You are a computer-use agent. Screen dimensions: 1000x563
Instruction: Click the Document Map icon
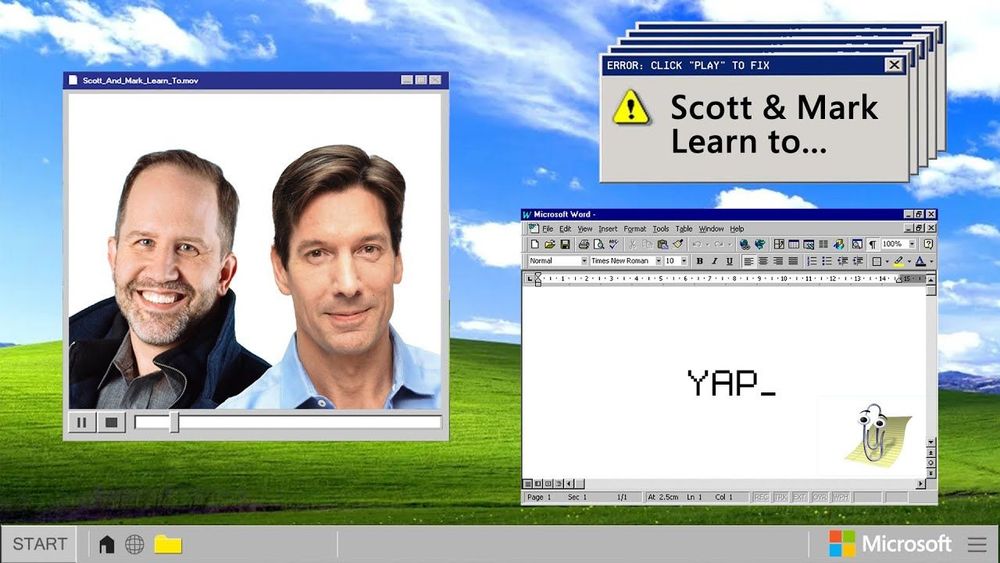[x=857, y=244]
